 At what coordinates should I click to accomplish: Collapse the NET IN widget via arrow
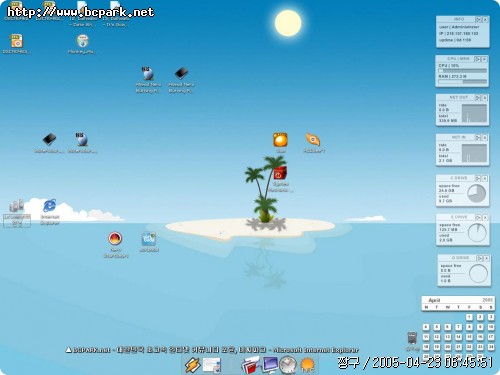(478, 137)
